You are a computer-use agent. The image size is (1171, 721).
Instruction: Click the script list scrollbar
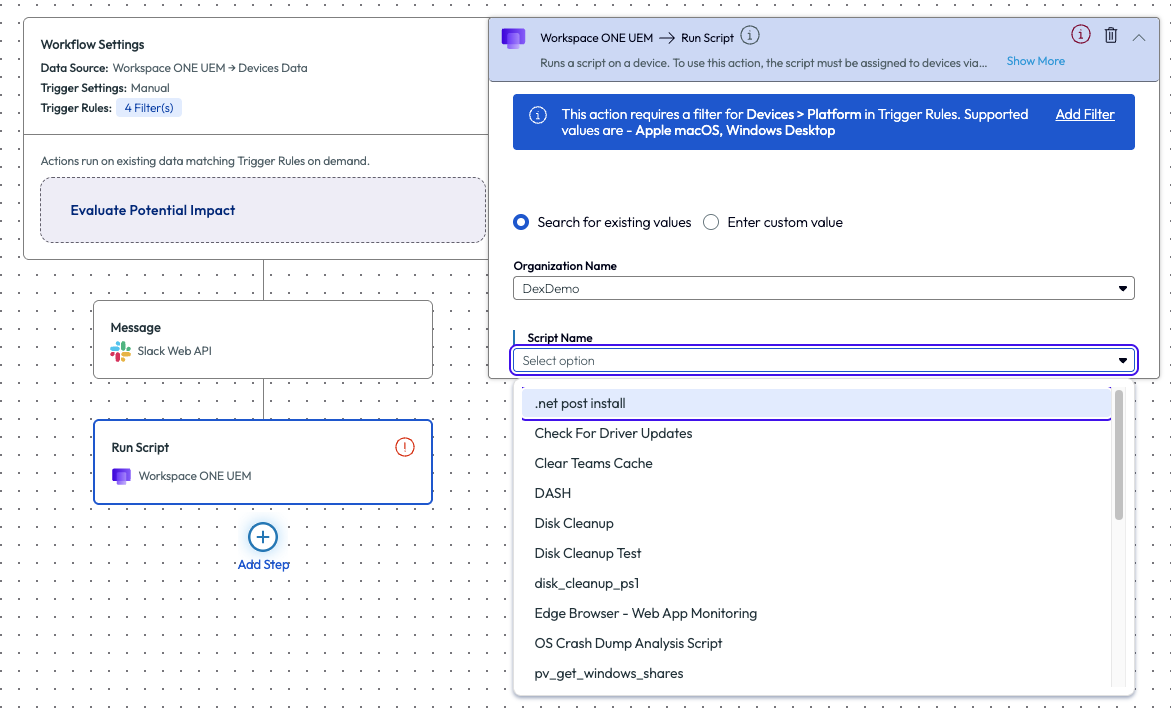(x=1118, y=456)
